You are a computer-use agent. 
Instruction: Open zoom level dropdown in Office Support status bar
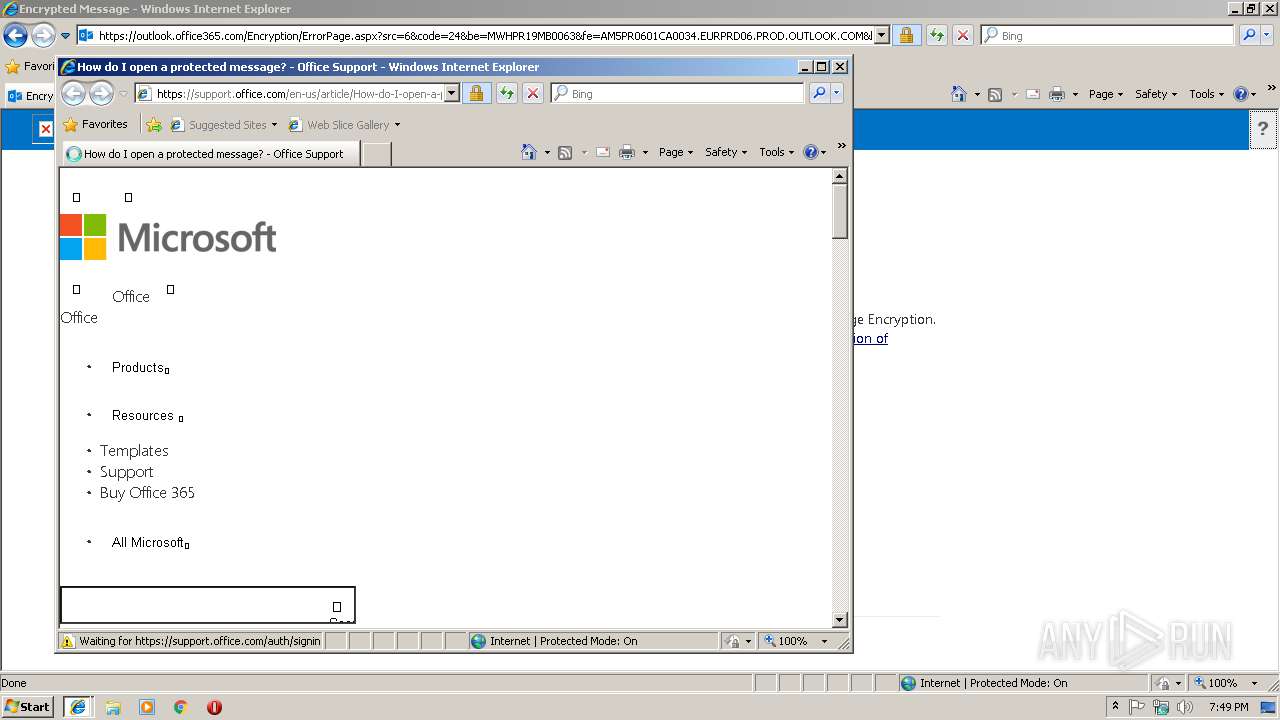(824, 641)
